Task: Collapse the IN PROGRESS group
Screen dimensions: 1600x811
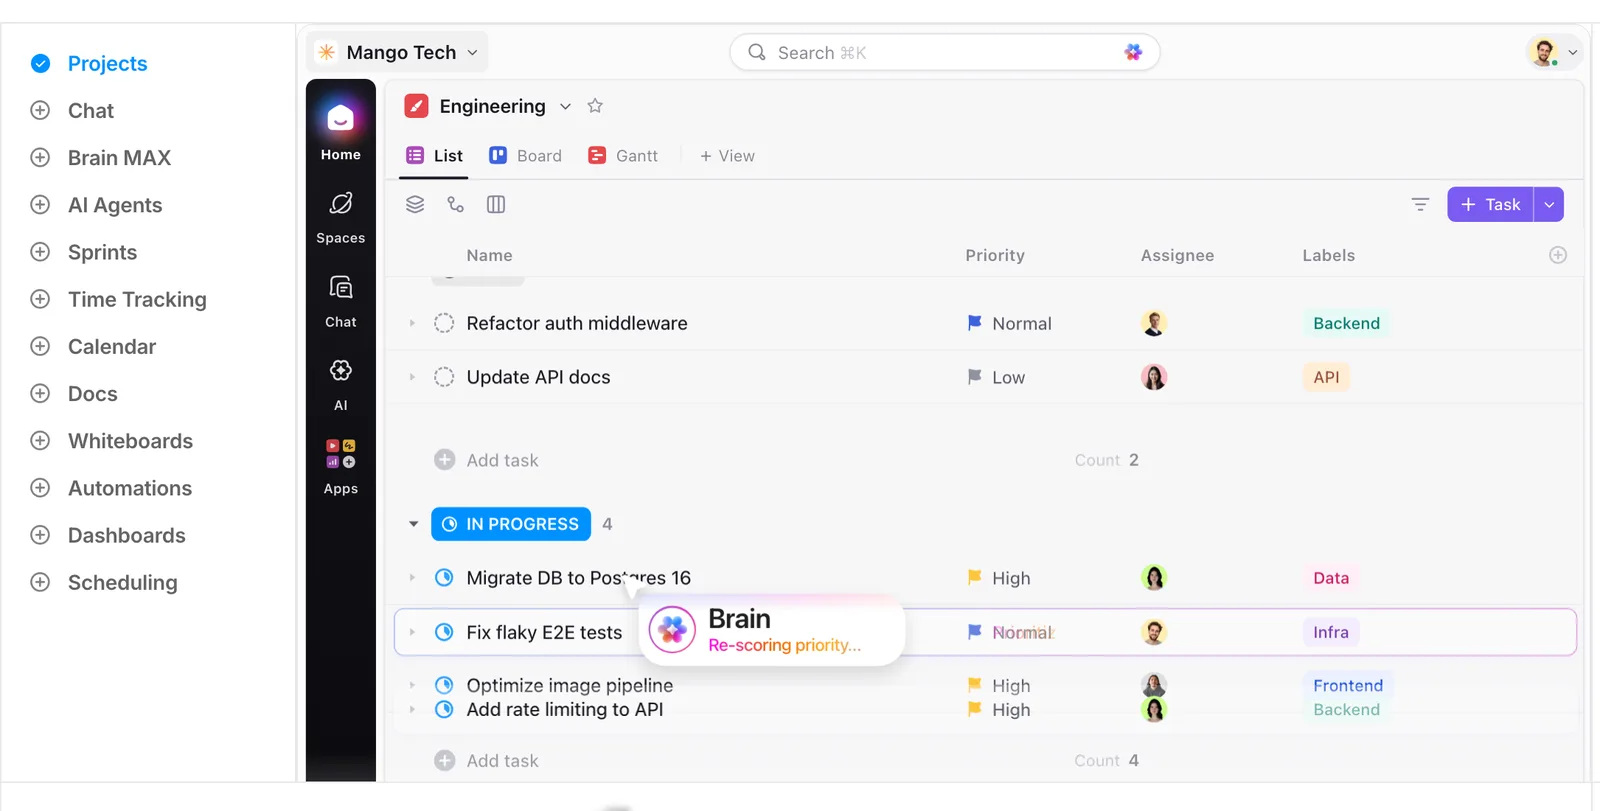Action: tap(413, 524)
